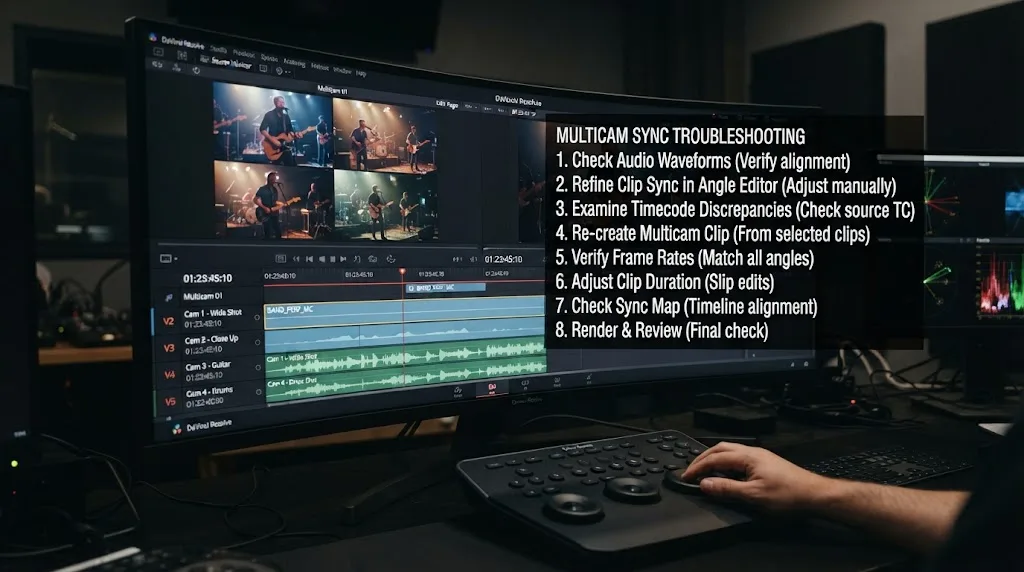Click the Multicam 01 viewer title
The height and width of the screenshot is (572, 1024).
(x=332, y=89)
